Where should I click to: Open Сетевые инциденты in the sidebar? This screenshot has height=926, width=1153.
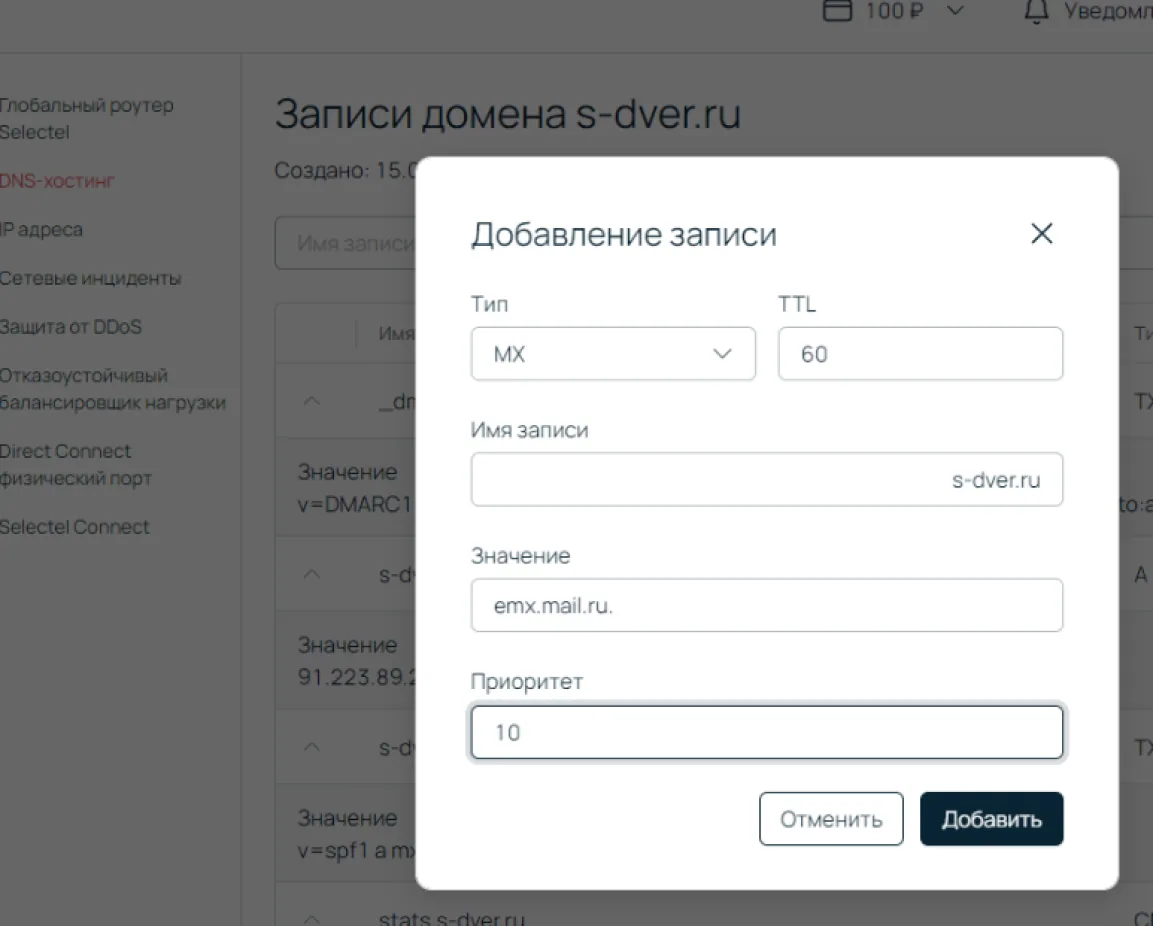tap(90, 278)
